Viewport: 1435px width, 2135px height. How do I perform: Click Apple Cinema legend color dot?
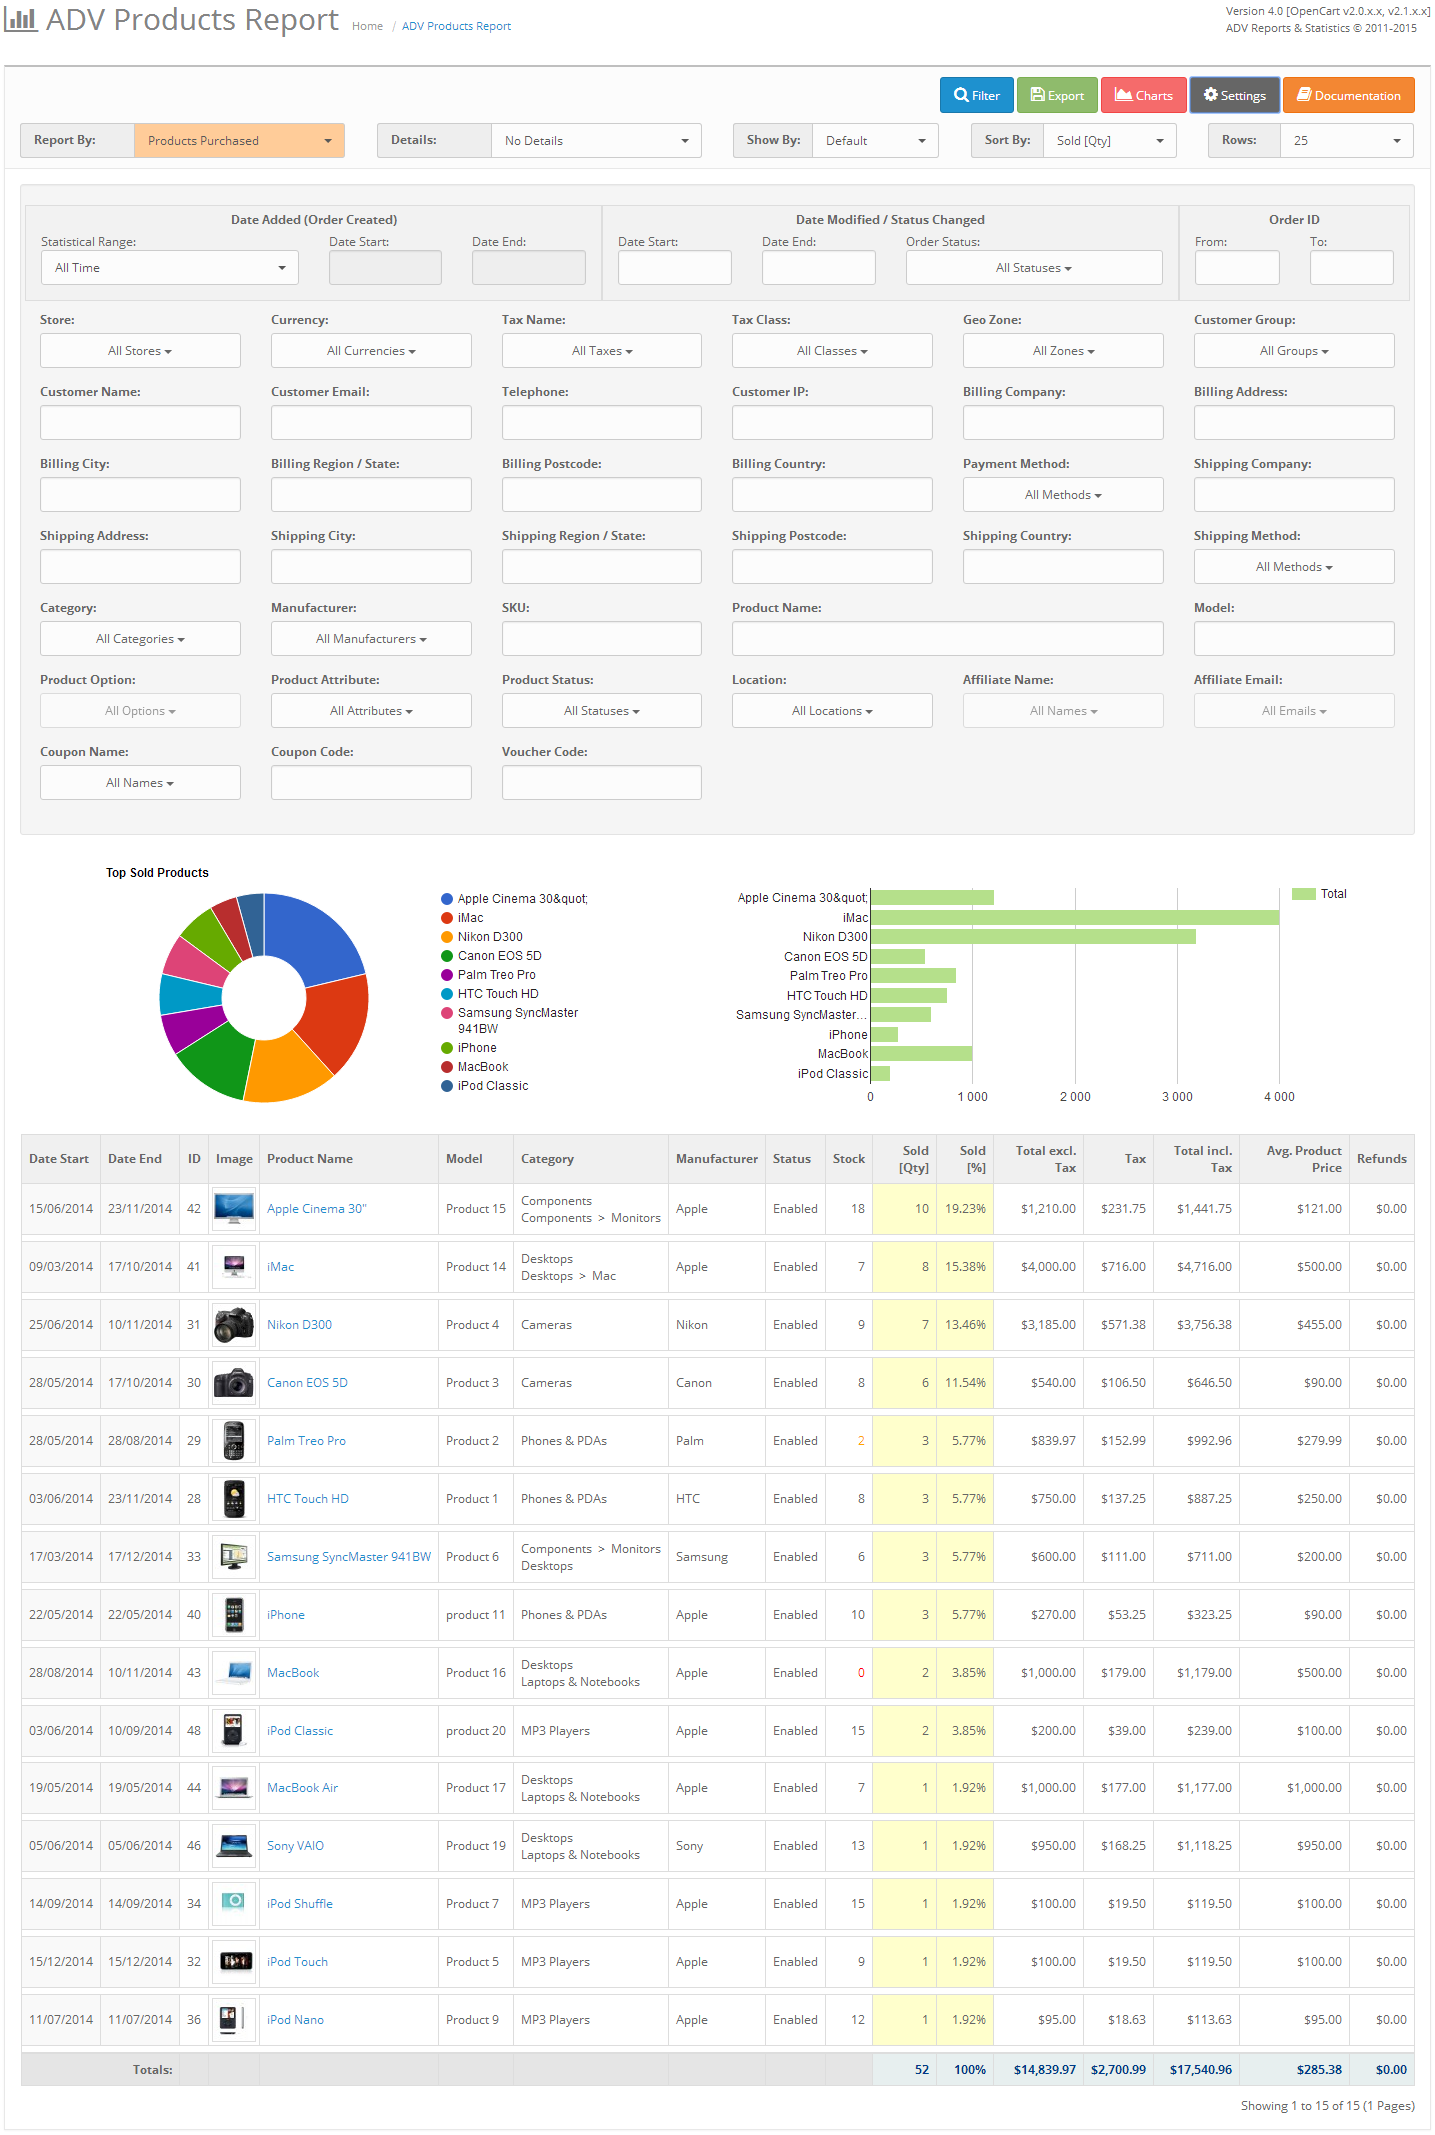(447, 899)
